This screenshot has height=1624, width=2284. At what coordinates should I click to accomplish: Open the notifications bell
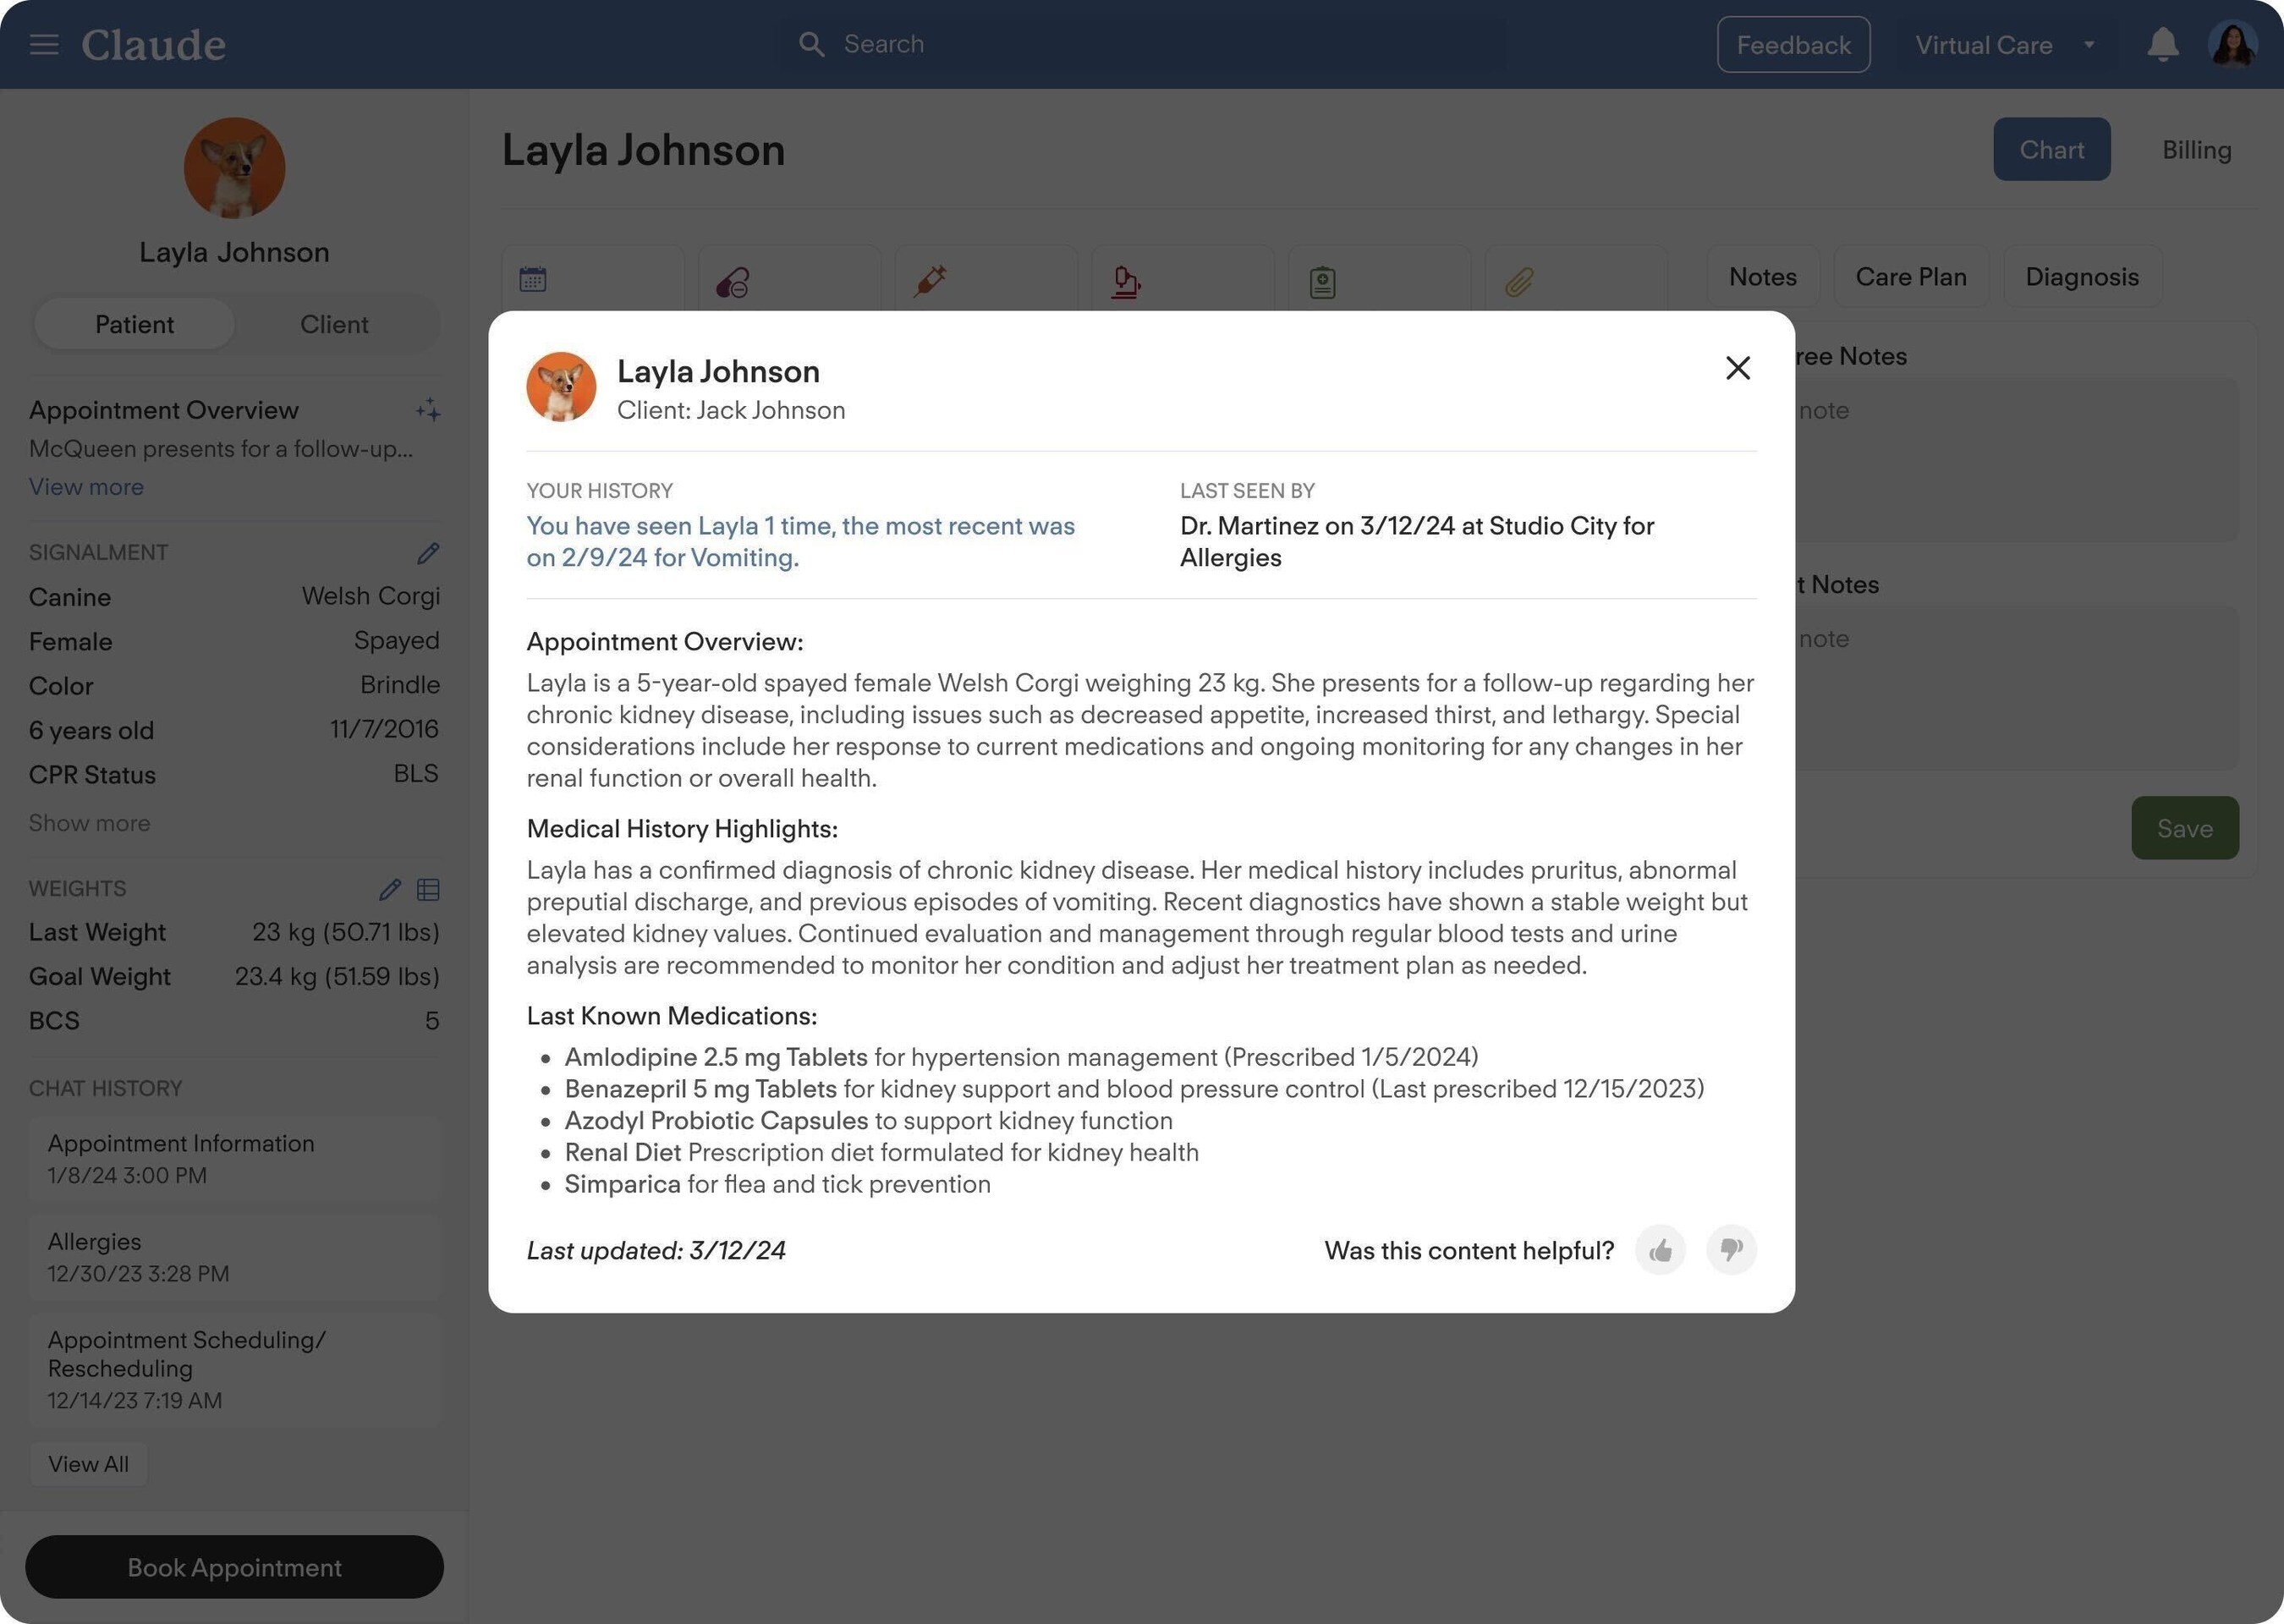(2162, 45)
